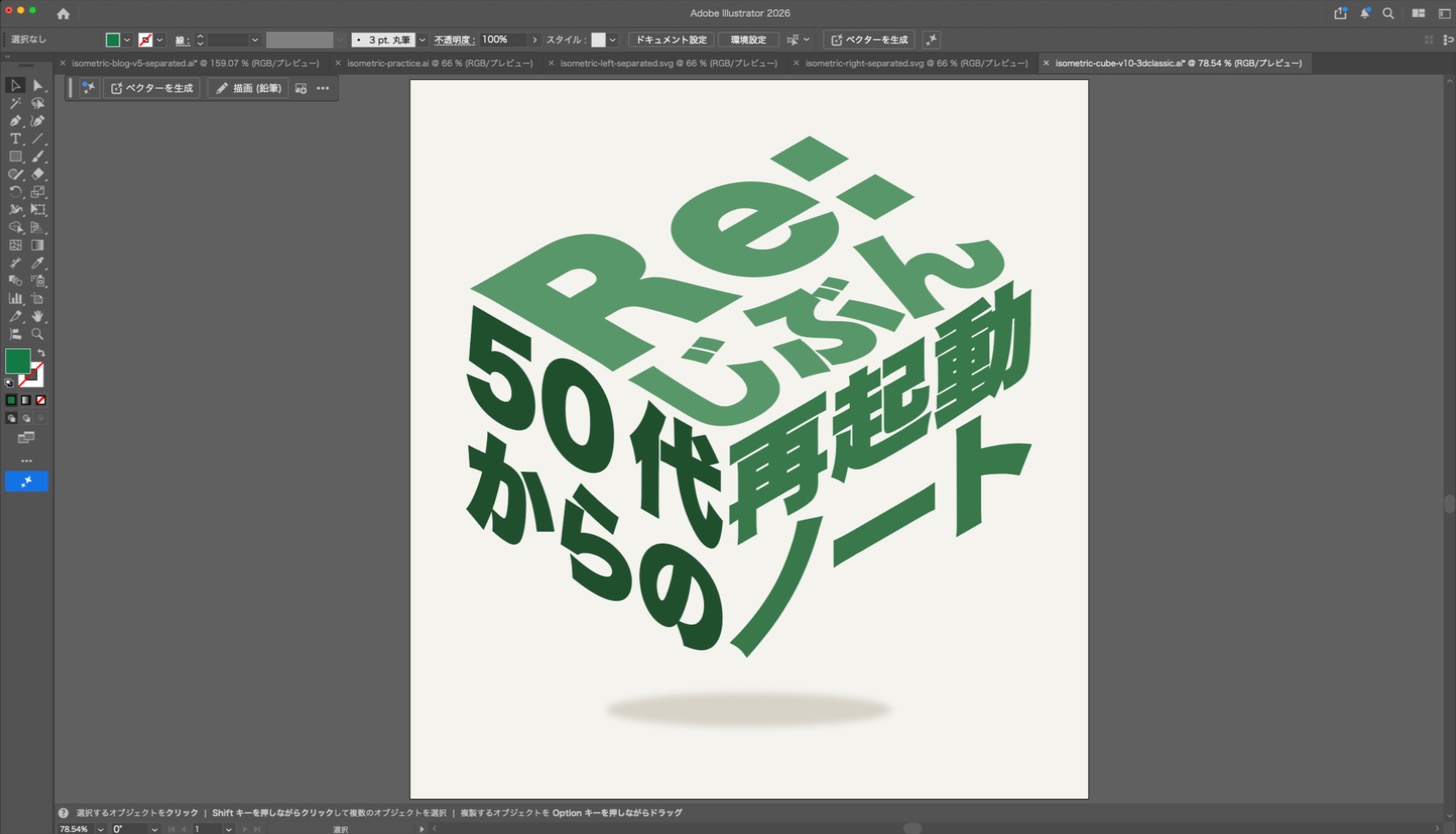The image size is (1456, 834).
Task: Select the Line Segment tool
Action: pyautogui.click(x=38, y=139)
